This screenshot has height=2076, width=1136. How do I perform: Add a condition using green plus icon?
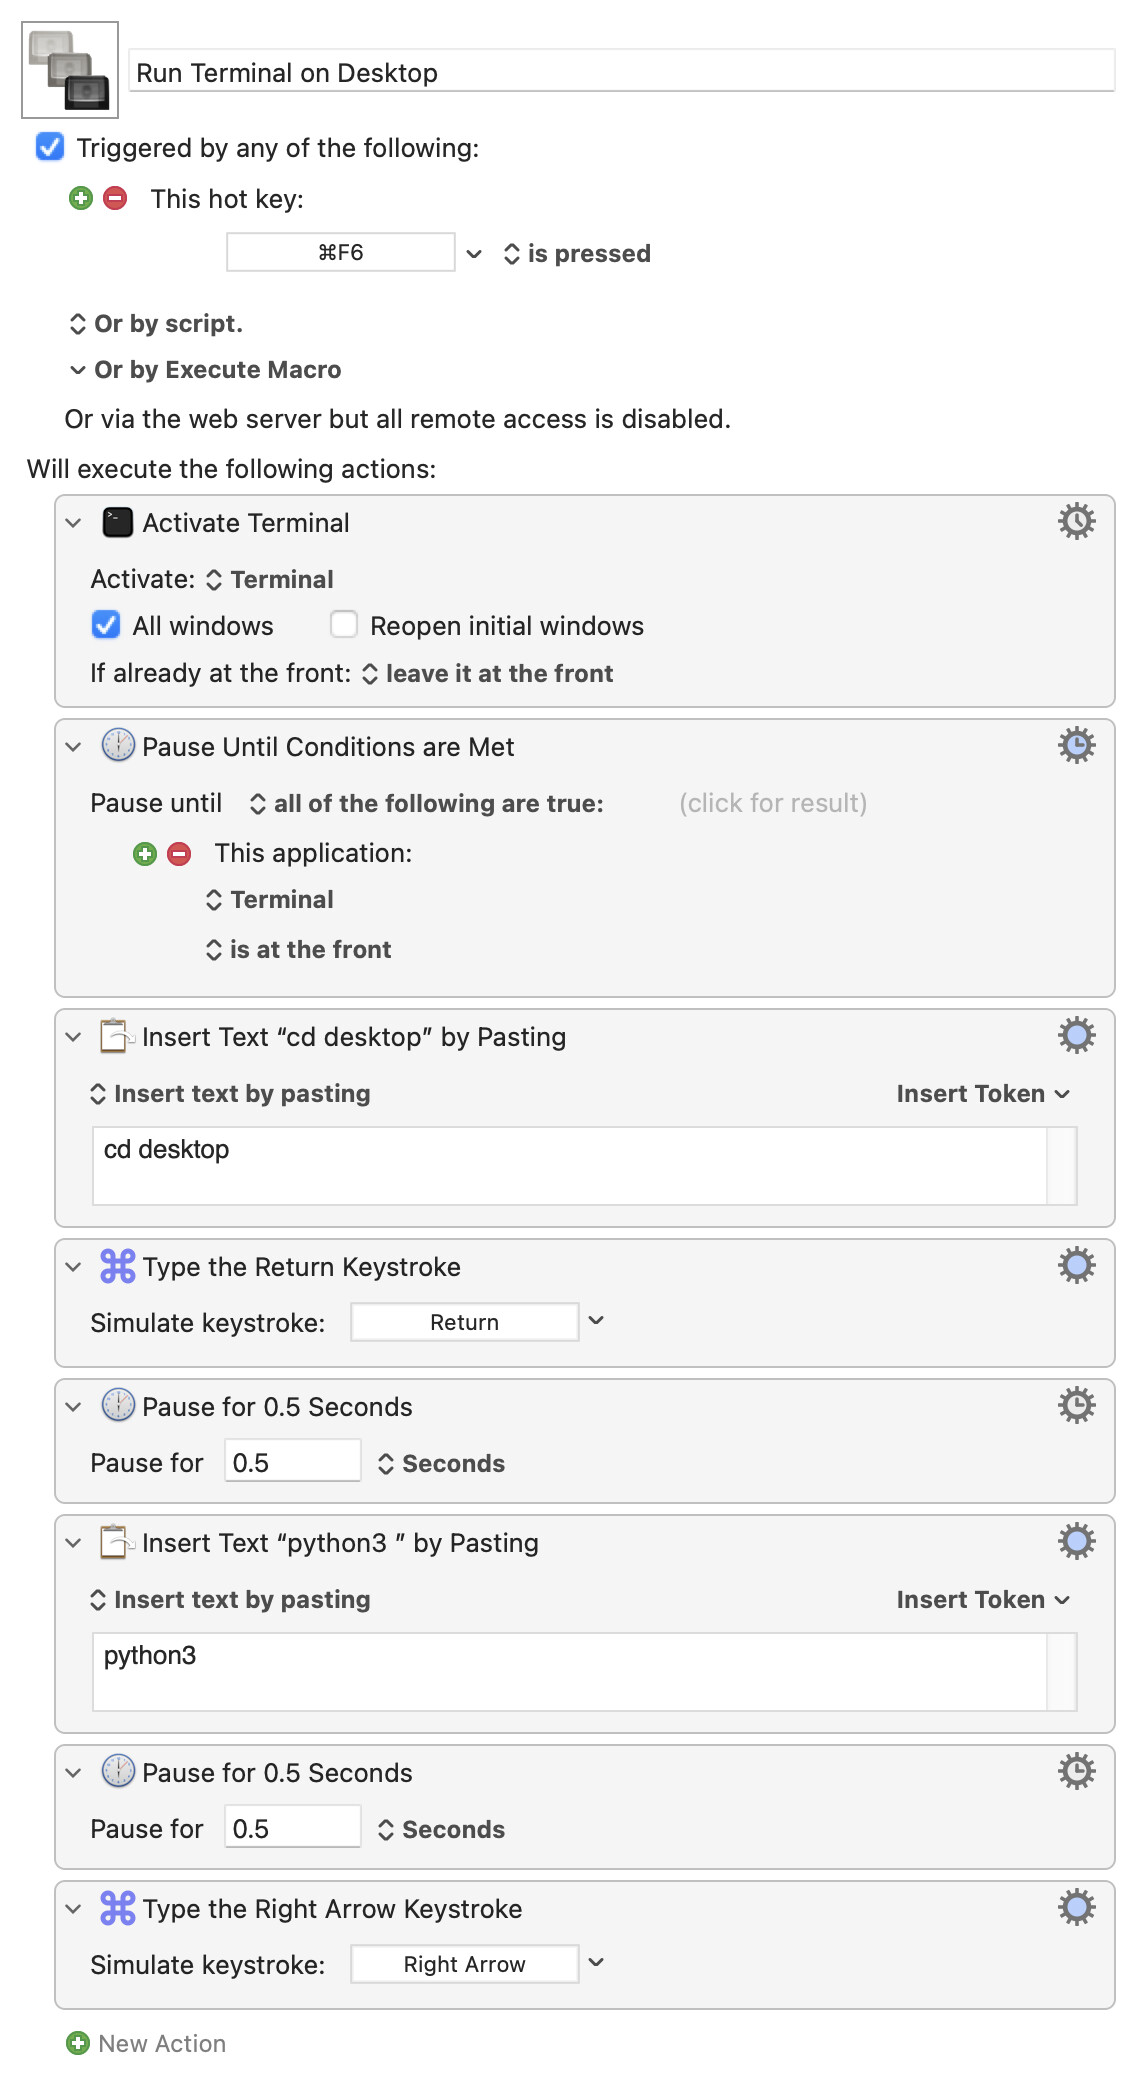(145, 853)
